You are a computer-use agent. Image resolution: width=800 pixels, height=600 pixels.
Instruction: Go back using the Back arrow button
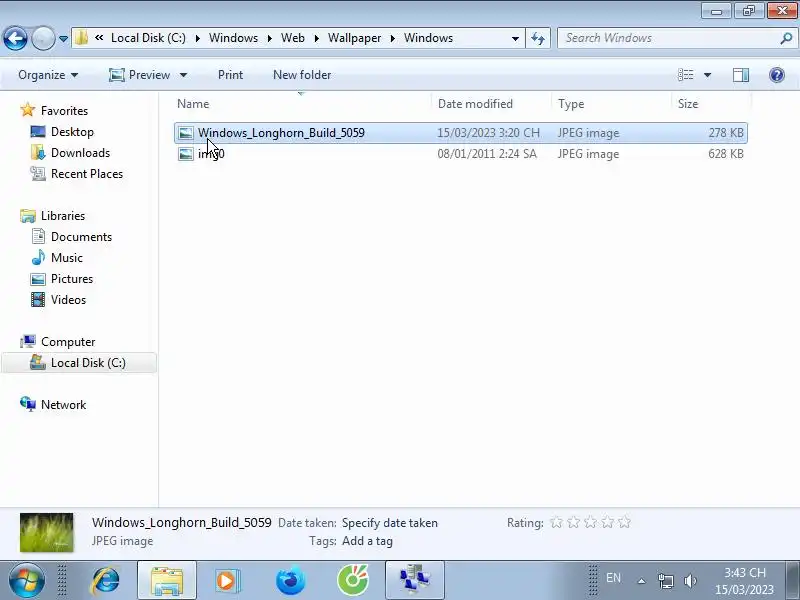point(15,38)
